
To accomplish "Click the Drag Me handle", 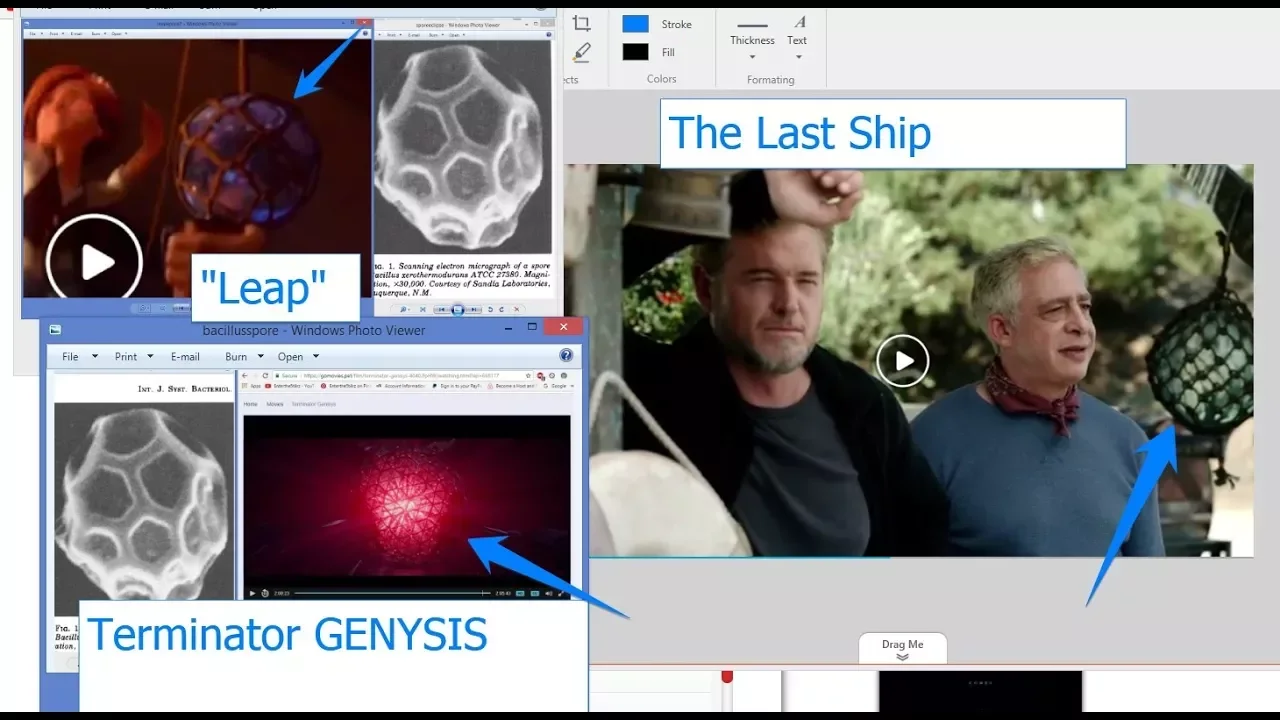I will 902,648.
